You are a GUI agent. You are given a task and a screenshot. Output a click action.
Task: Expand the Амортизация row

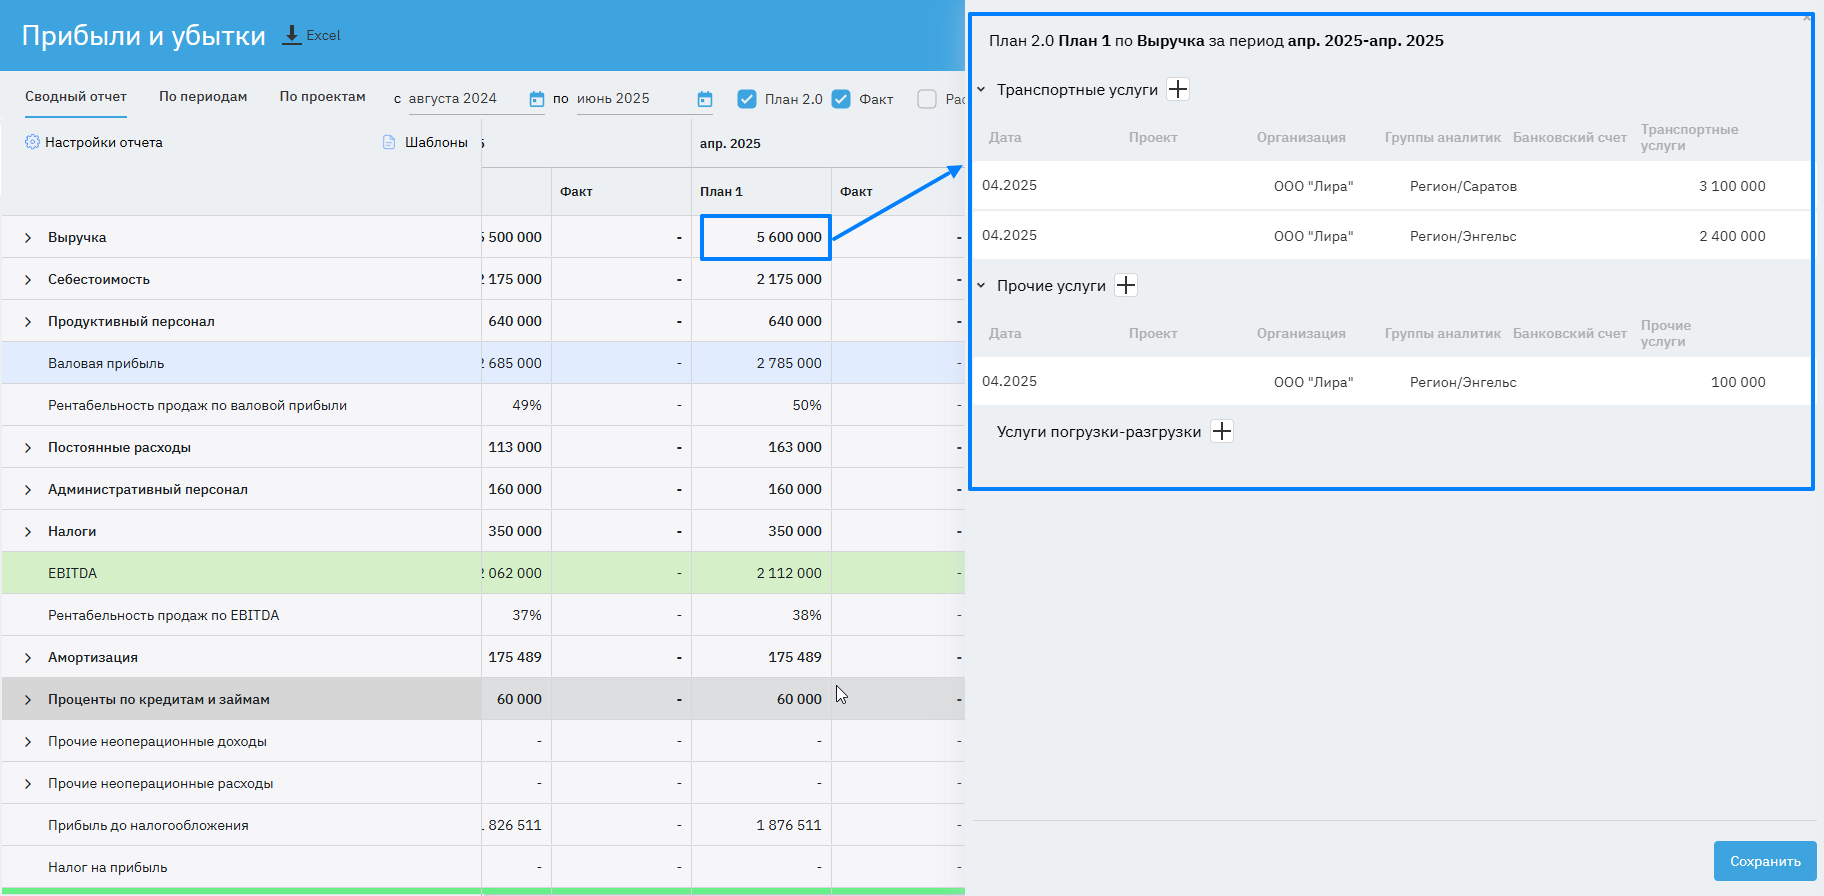pos(28,658)
